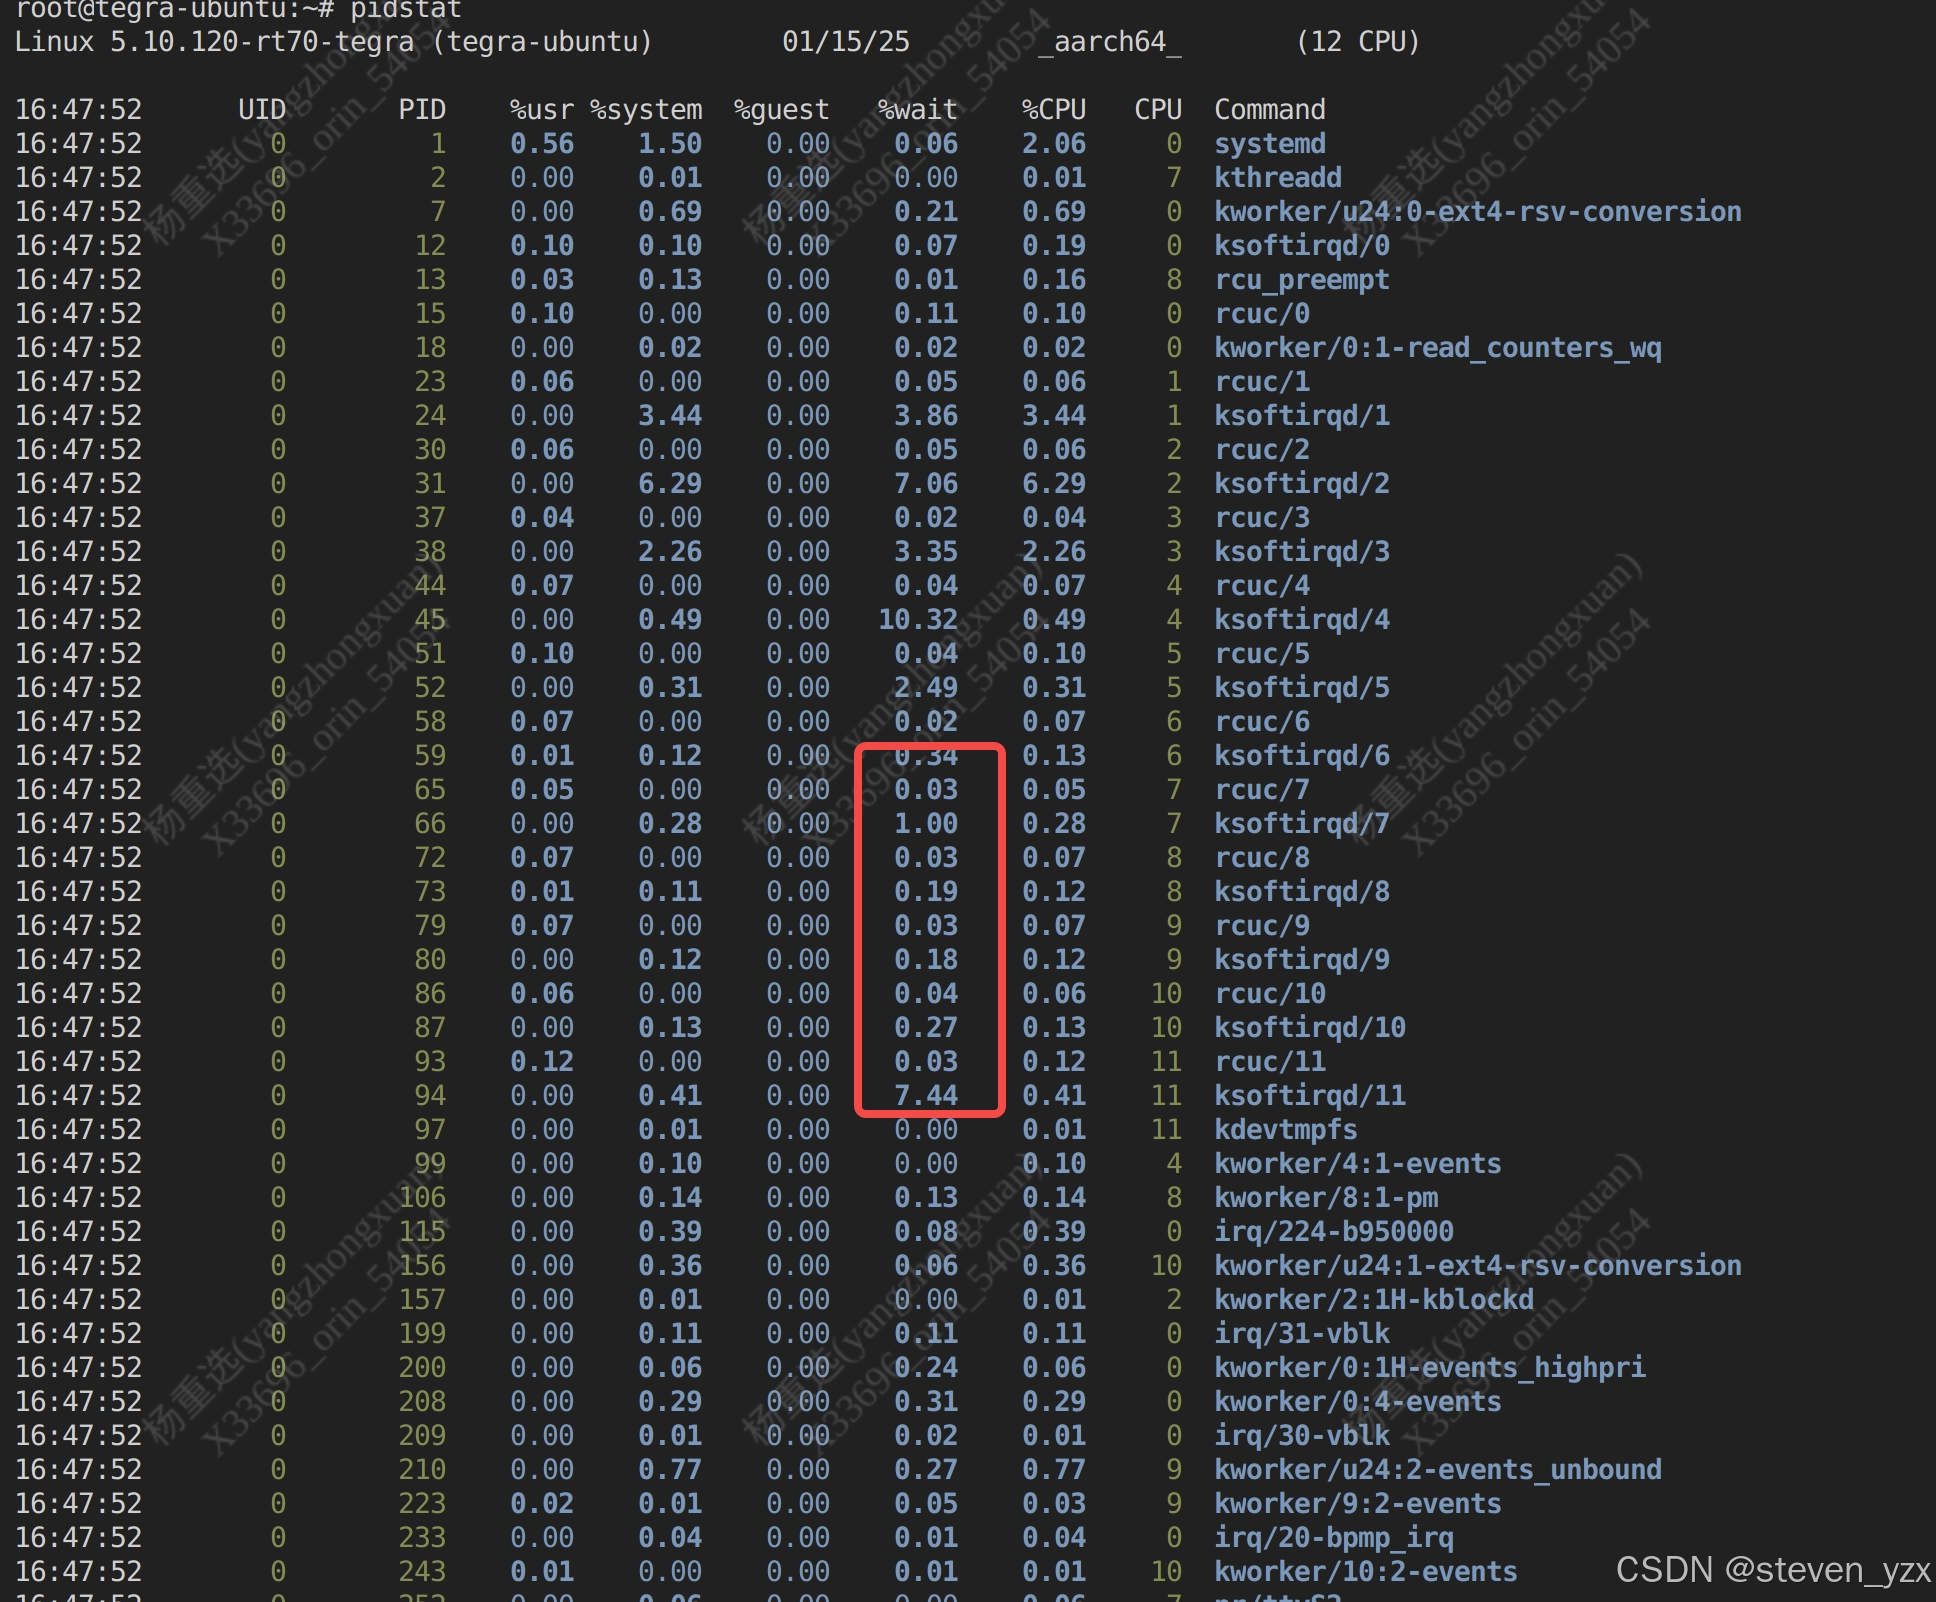Click the CSDN @steven_yzx watermark

point(1772,1570)
